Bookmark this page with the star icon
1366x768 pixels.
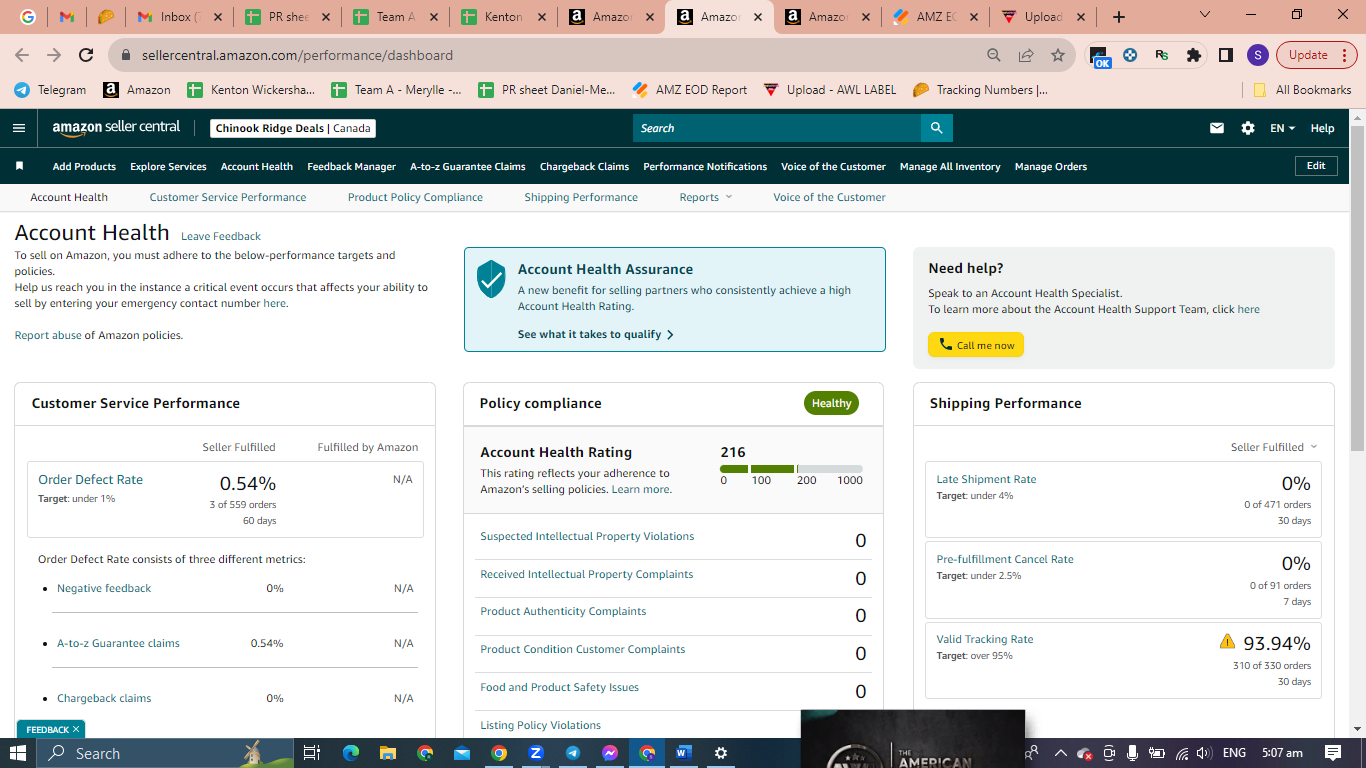[x=1058, y=55]
